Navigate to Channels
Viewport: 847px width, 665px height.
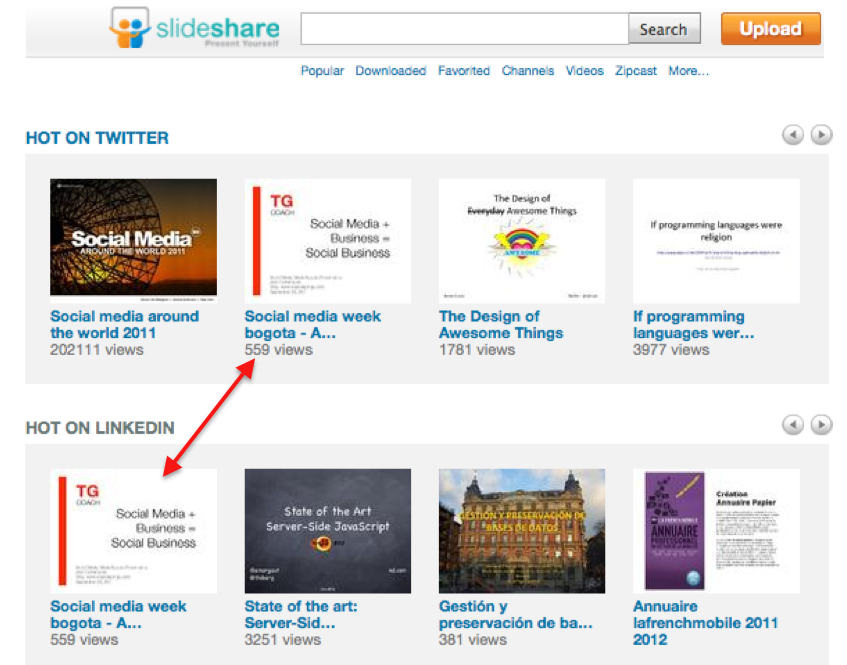point(528,71)
